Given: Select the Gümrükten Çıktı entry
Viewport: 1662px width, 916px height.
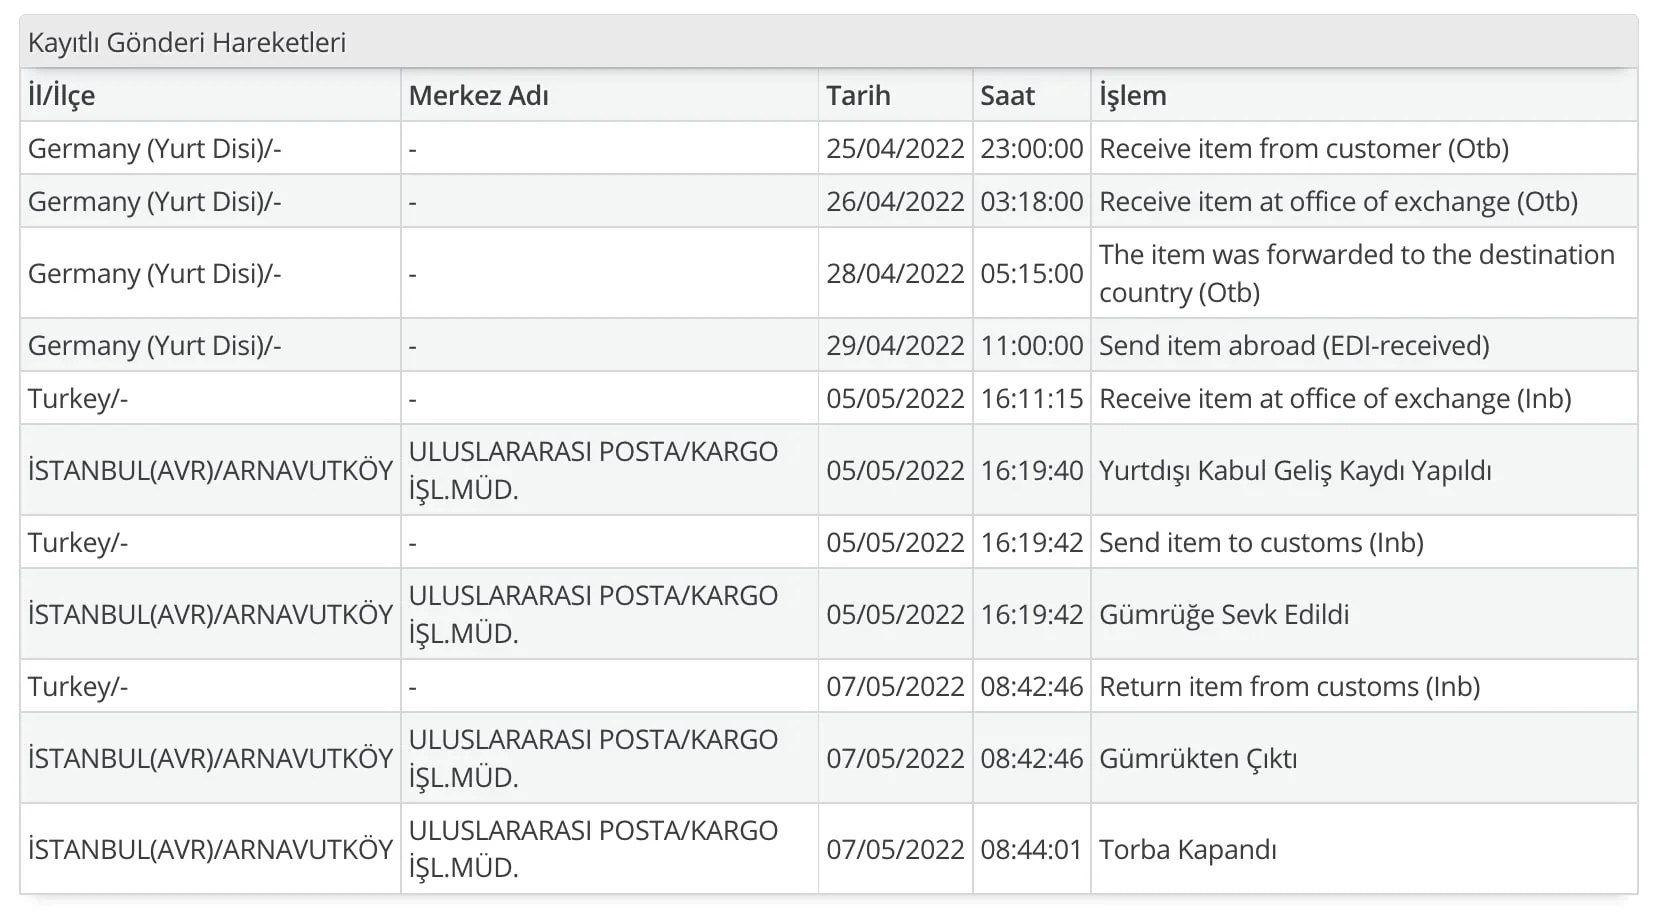Looking at the screenshot, I should [x=1198, y=759].
